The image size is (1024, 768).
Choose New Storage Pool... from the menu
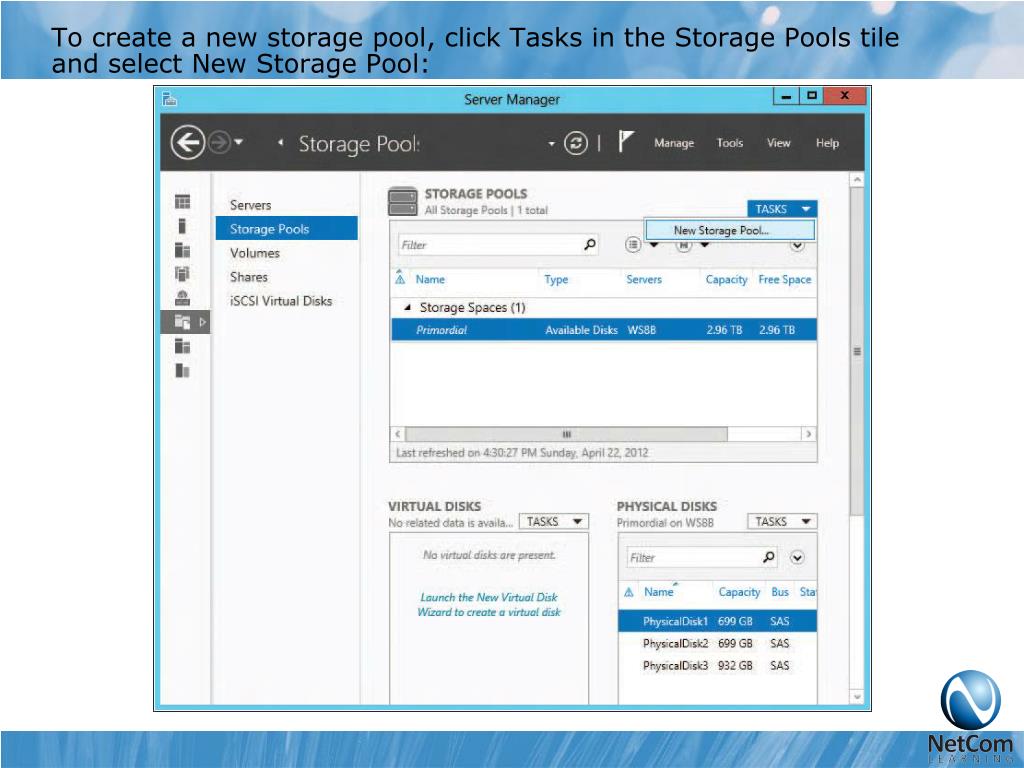click(x=730, y=230)
